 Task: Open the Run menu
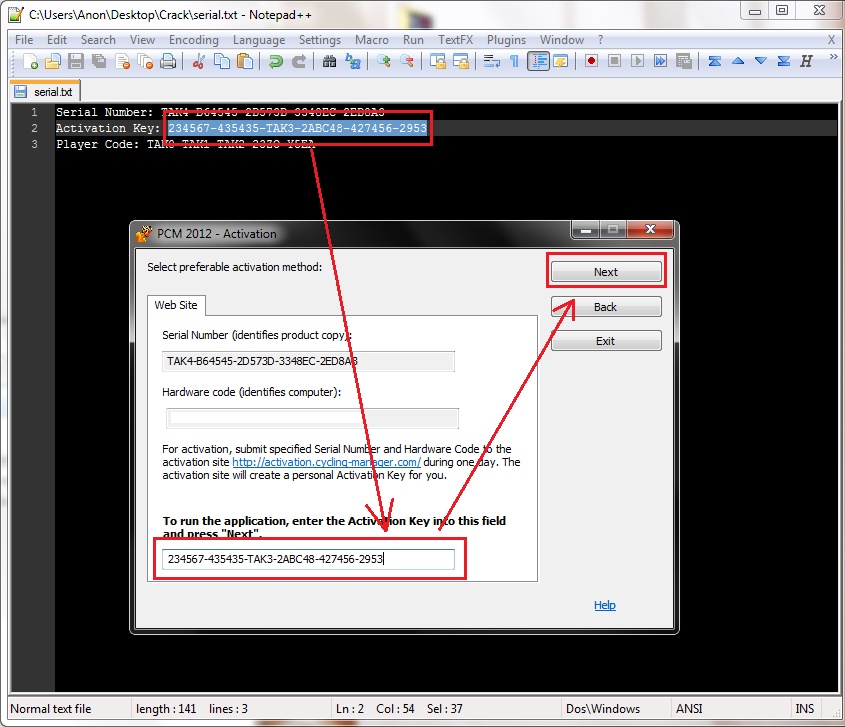click(413, 40)
